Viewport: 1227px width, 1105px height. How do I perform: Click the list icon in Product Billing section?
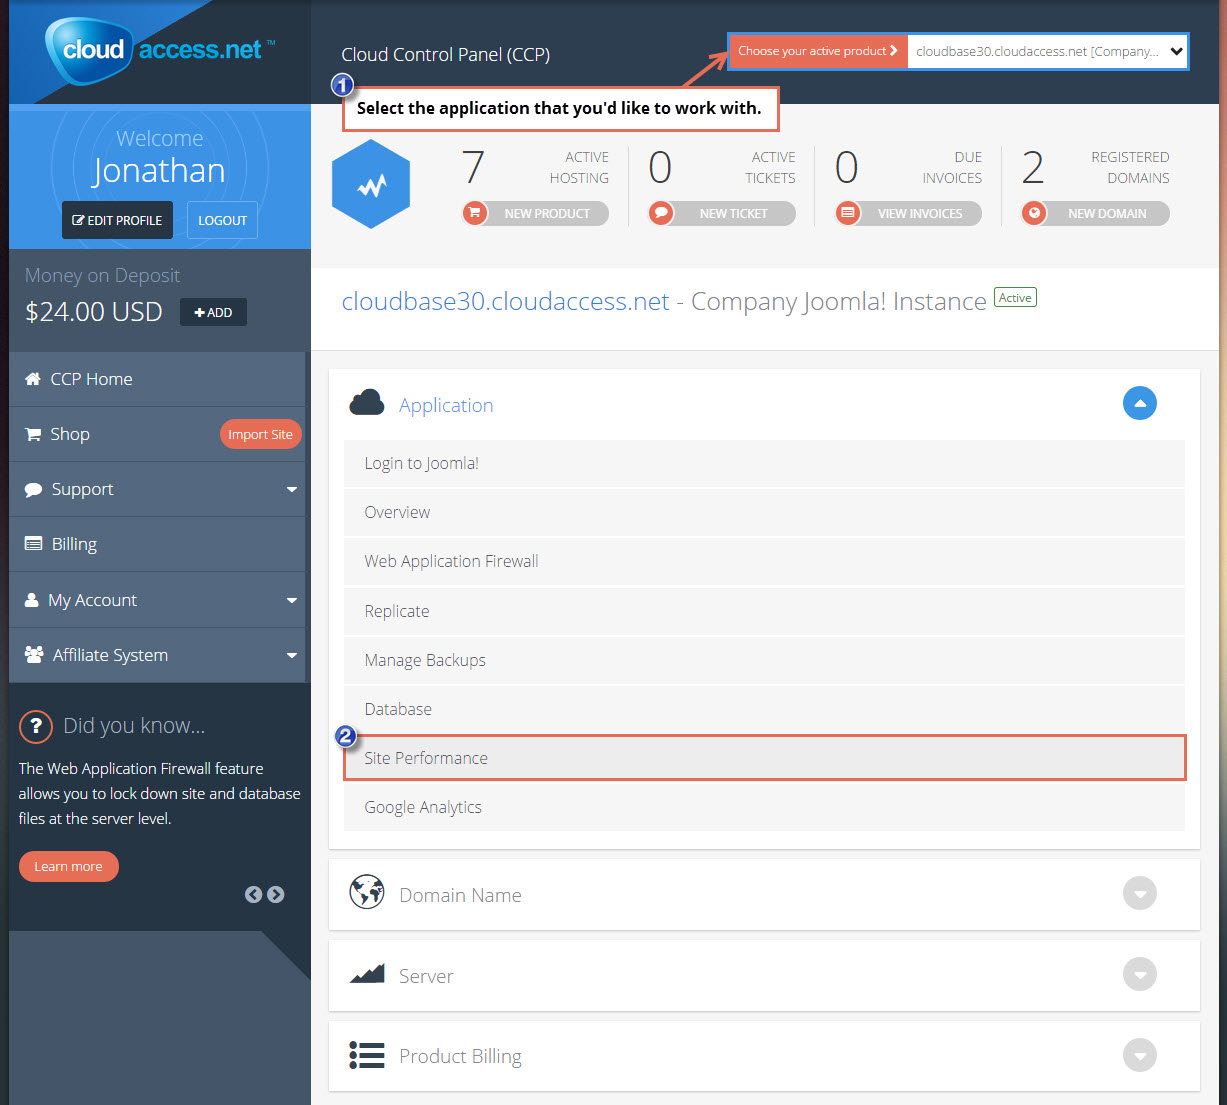click(x=367, y=1055)
